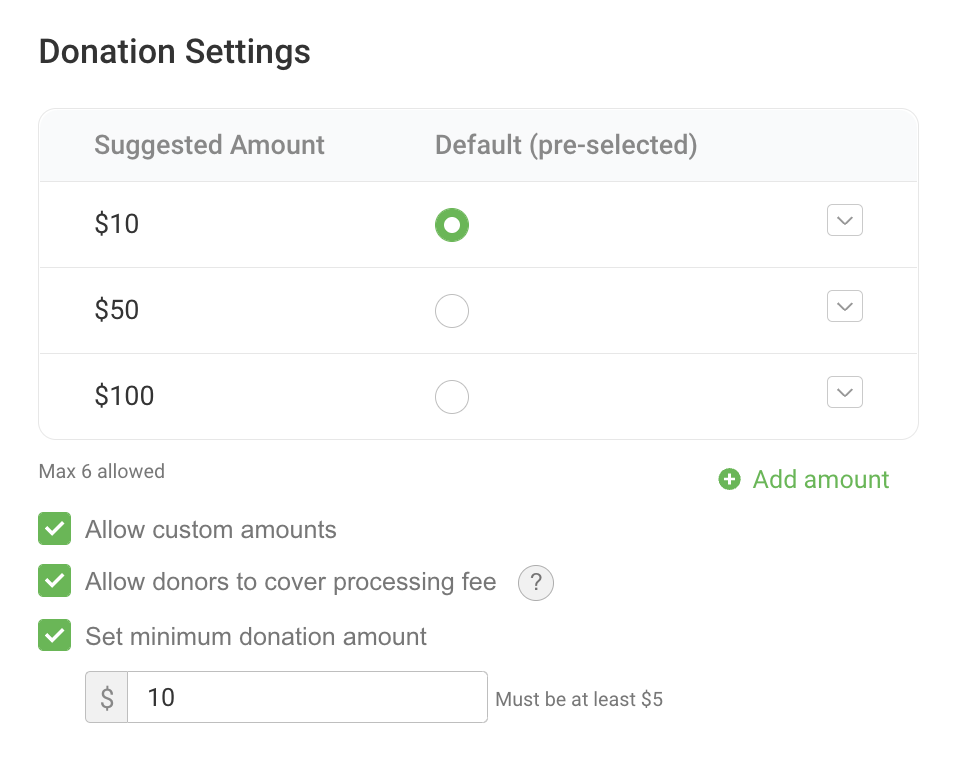958x758 pixels.
Task: Open the $10 row dropdown arrow
Action: click(845, 221)
